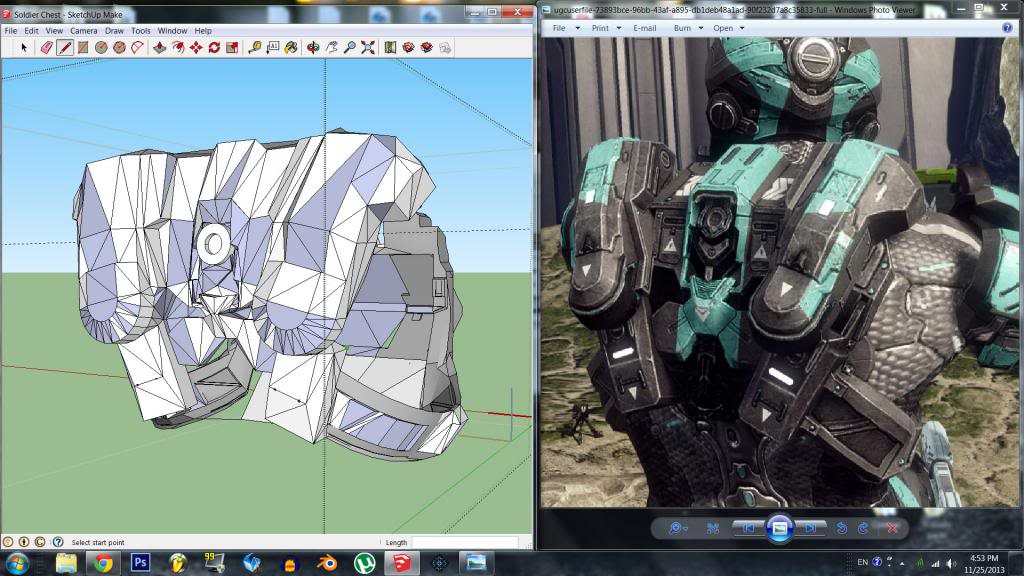Open Blender from the taskbar
The width and height of the screenshot is (1024, 576).
[x=327, y=563]
